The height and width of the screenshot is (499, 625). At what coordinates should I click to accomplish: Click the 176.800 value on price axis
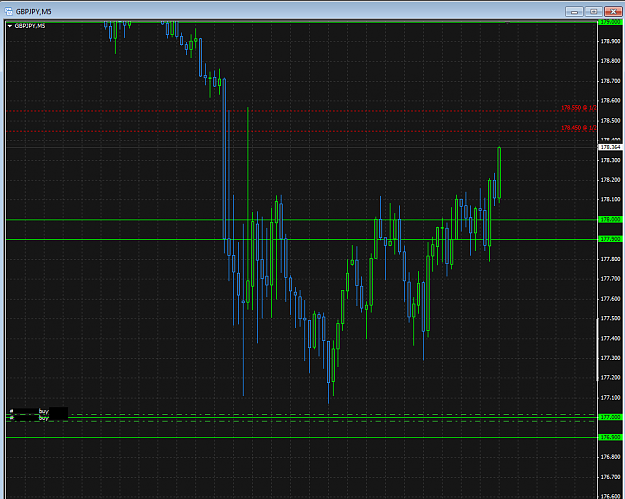[610, 457]
